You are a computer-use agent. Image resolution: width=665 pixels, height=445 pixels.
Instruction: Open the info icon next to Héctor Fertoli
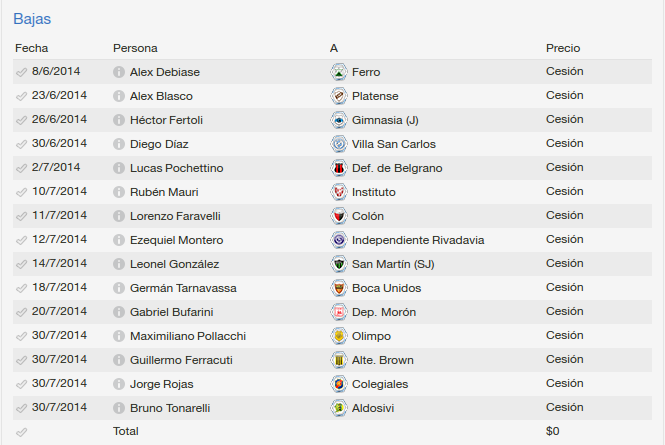[119, 120]
